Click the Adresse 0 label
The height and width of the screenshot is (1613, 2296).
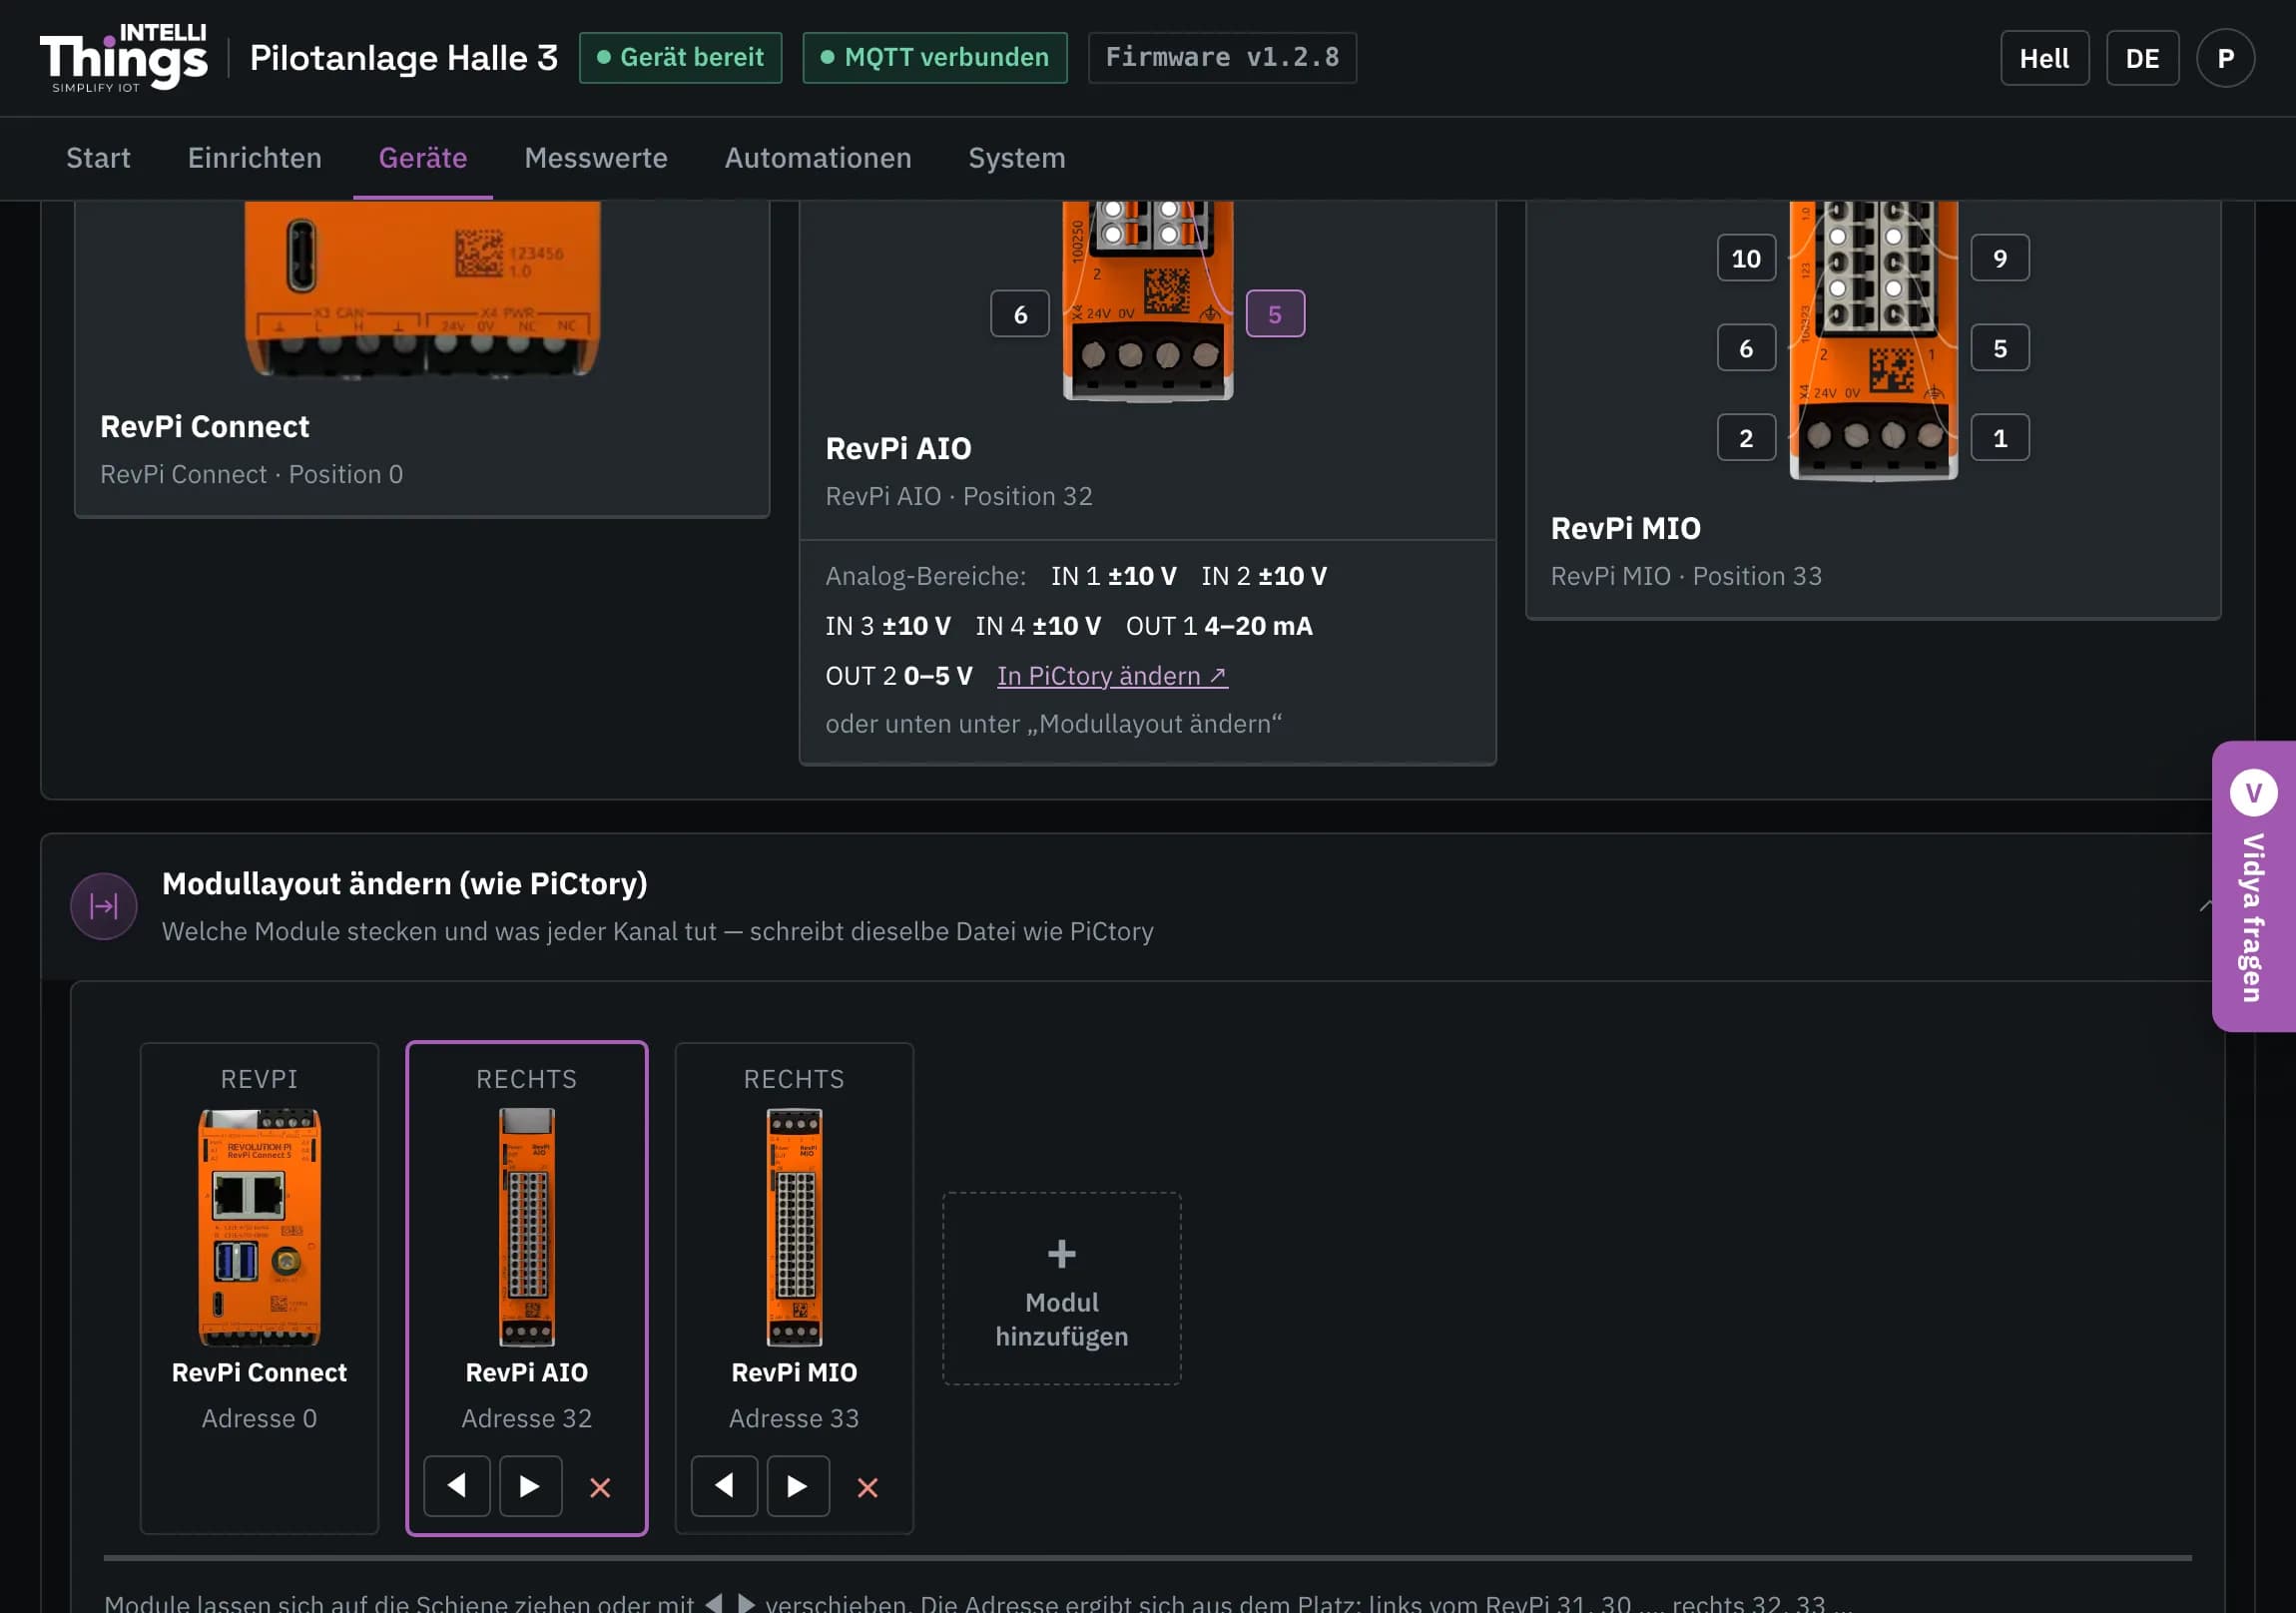click(x=259, y=1419)
